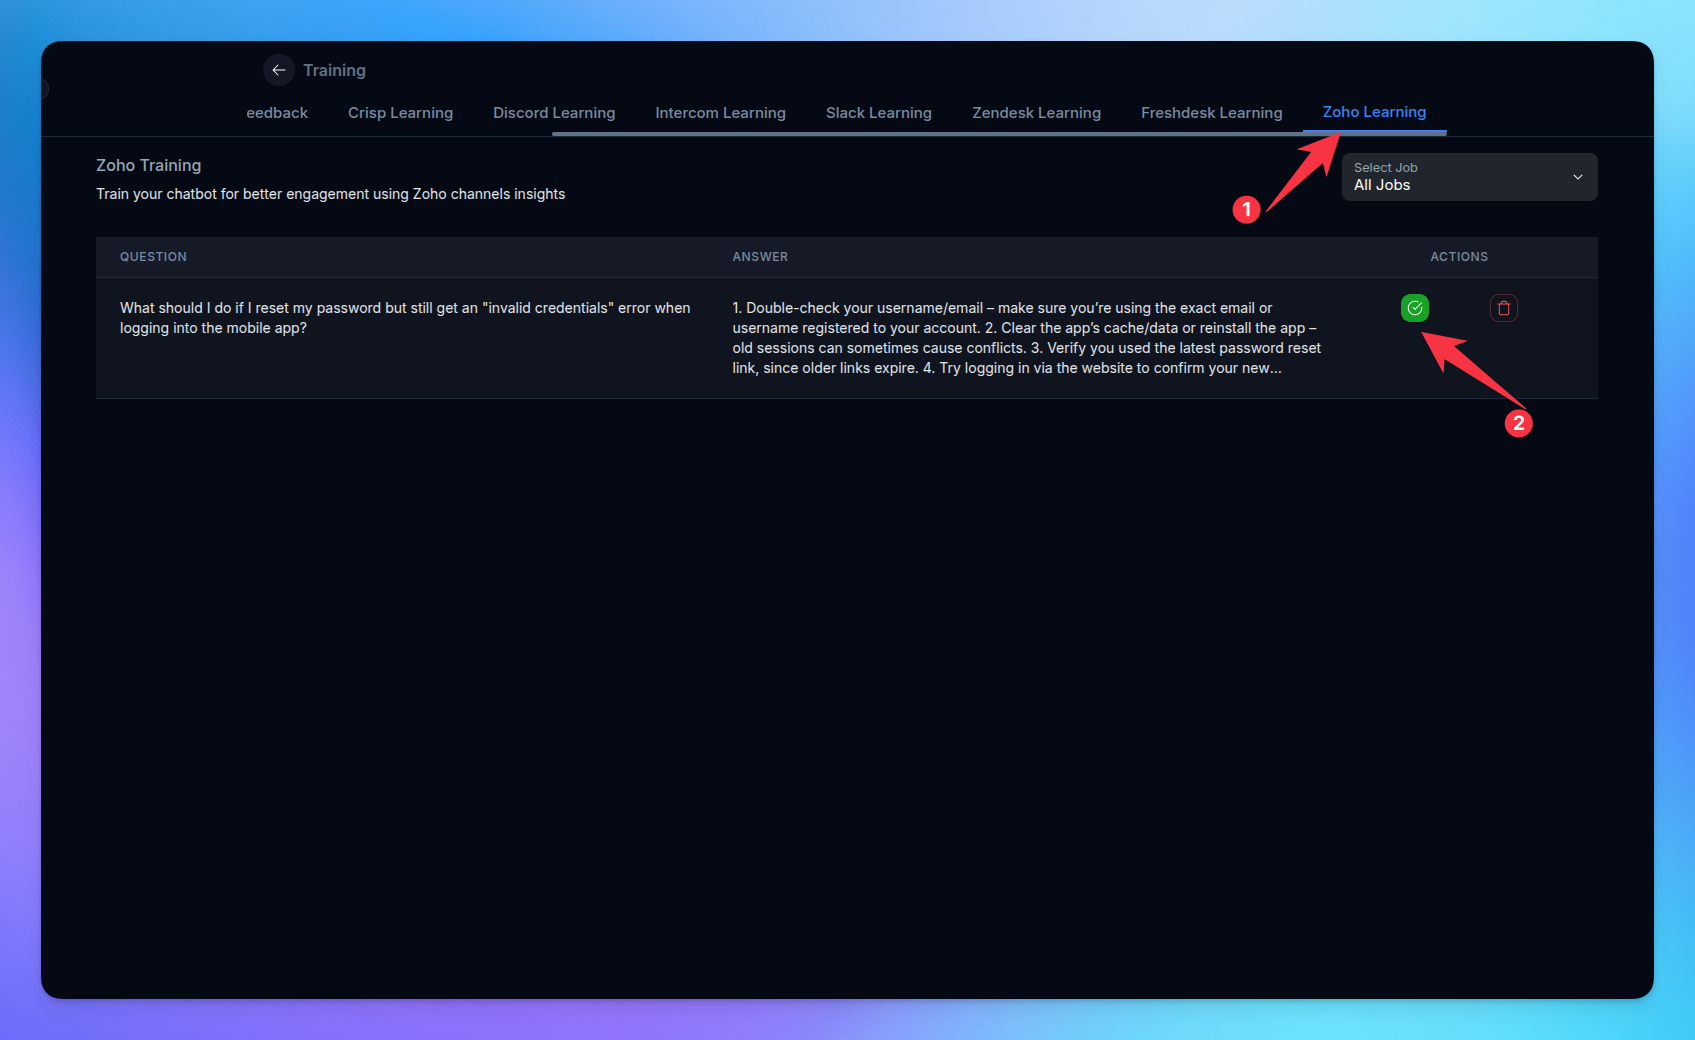The image size is (1695, 1040).
Task: Expand job list using the chevron arrow
Action: click(x=1577, y=177)
